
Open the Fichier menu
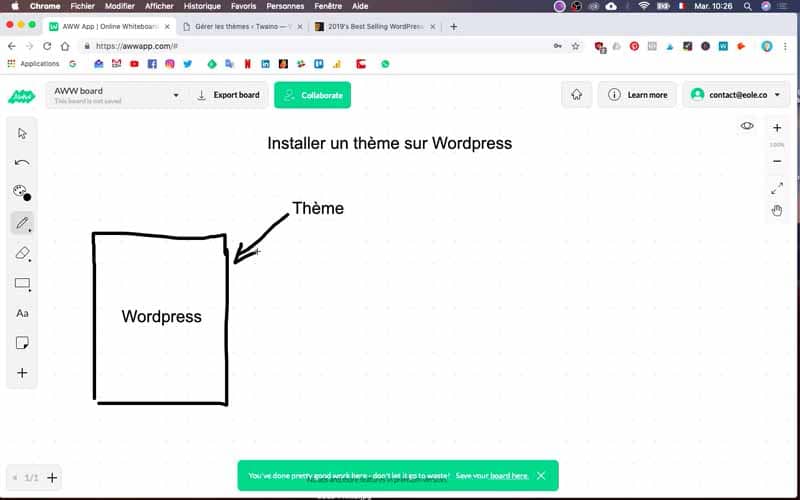(83, 6)
